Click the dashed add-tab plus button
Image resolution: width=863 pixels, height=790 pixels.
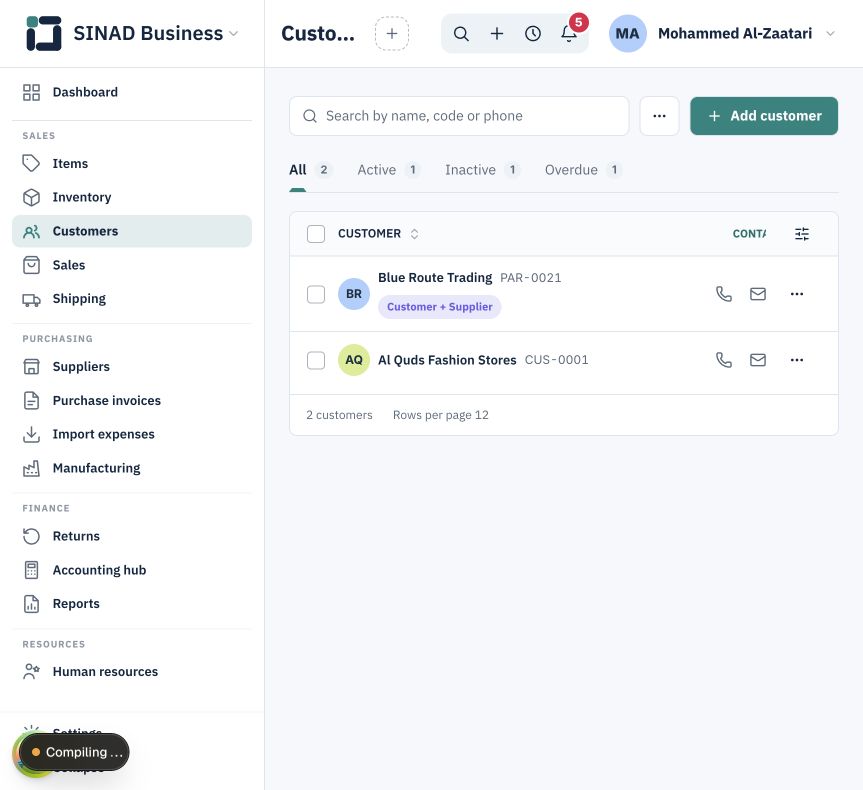coord(392,34)
